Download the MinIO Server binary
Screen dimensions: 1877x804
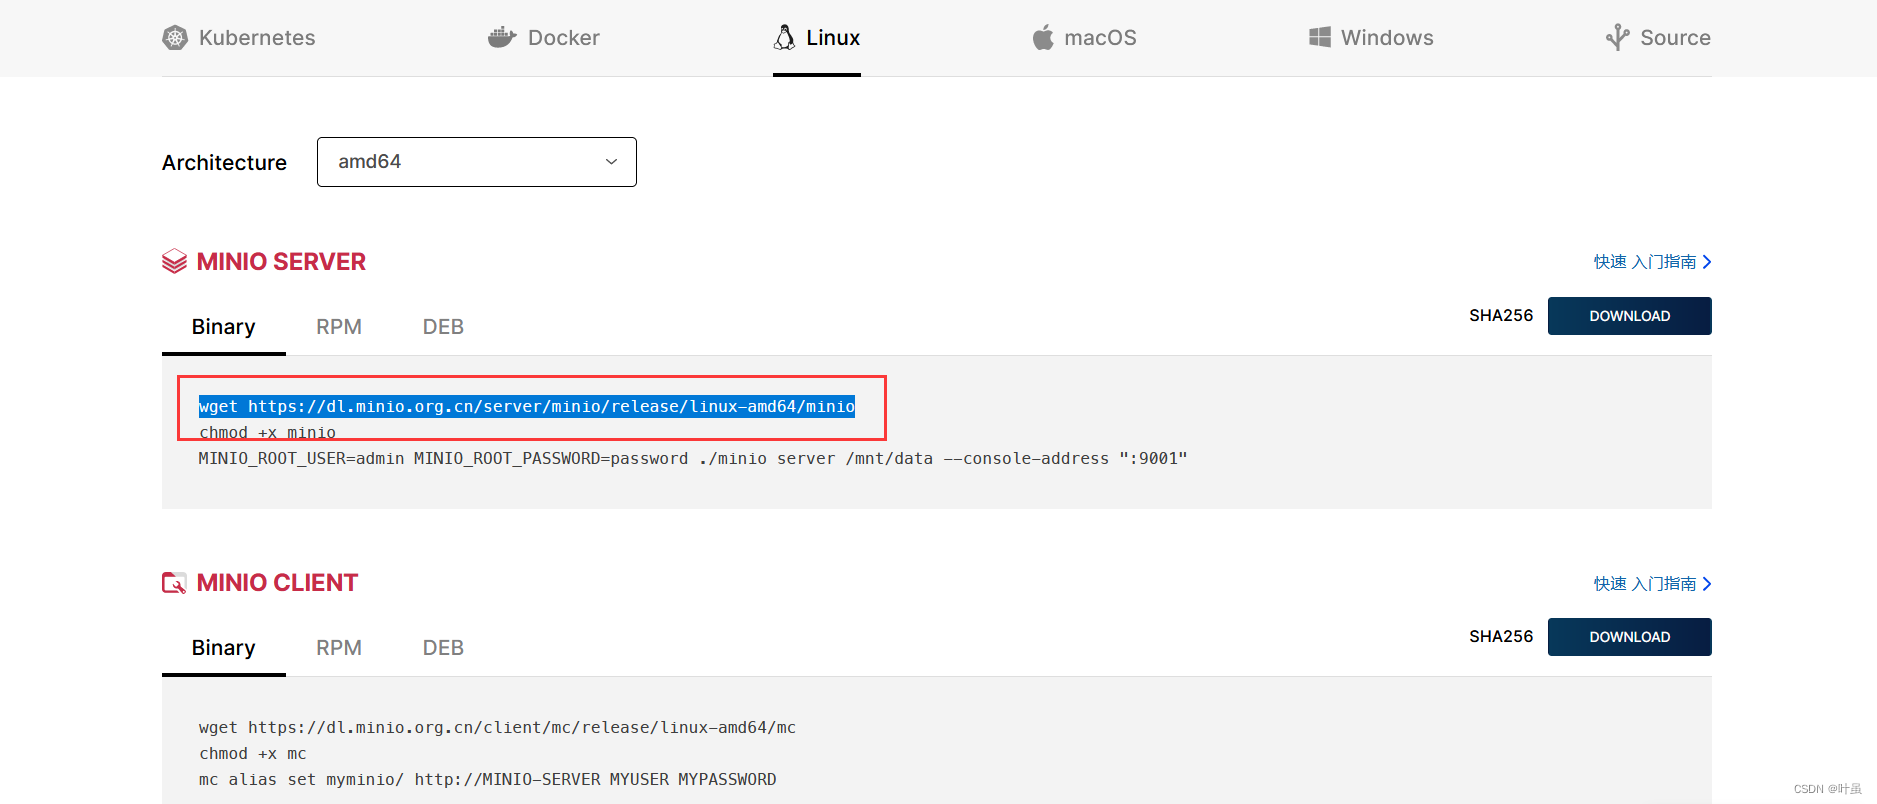tap(1630, 316)
